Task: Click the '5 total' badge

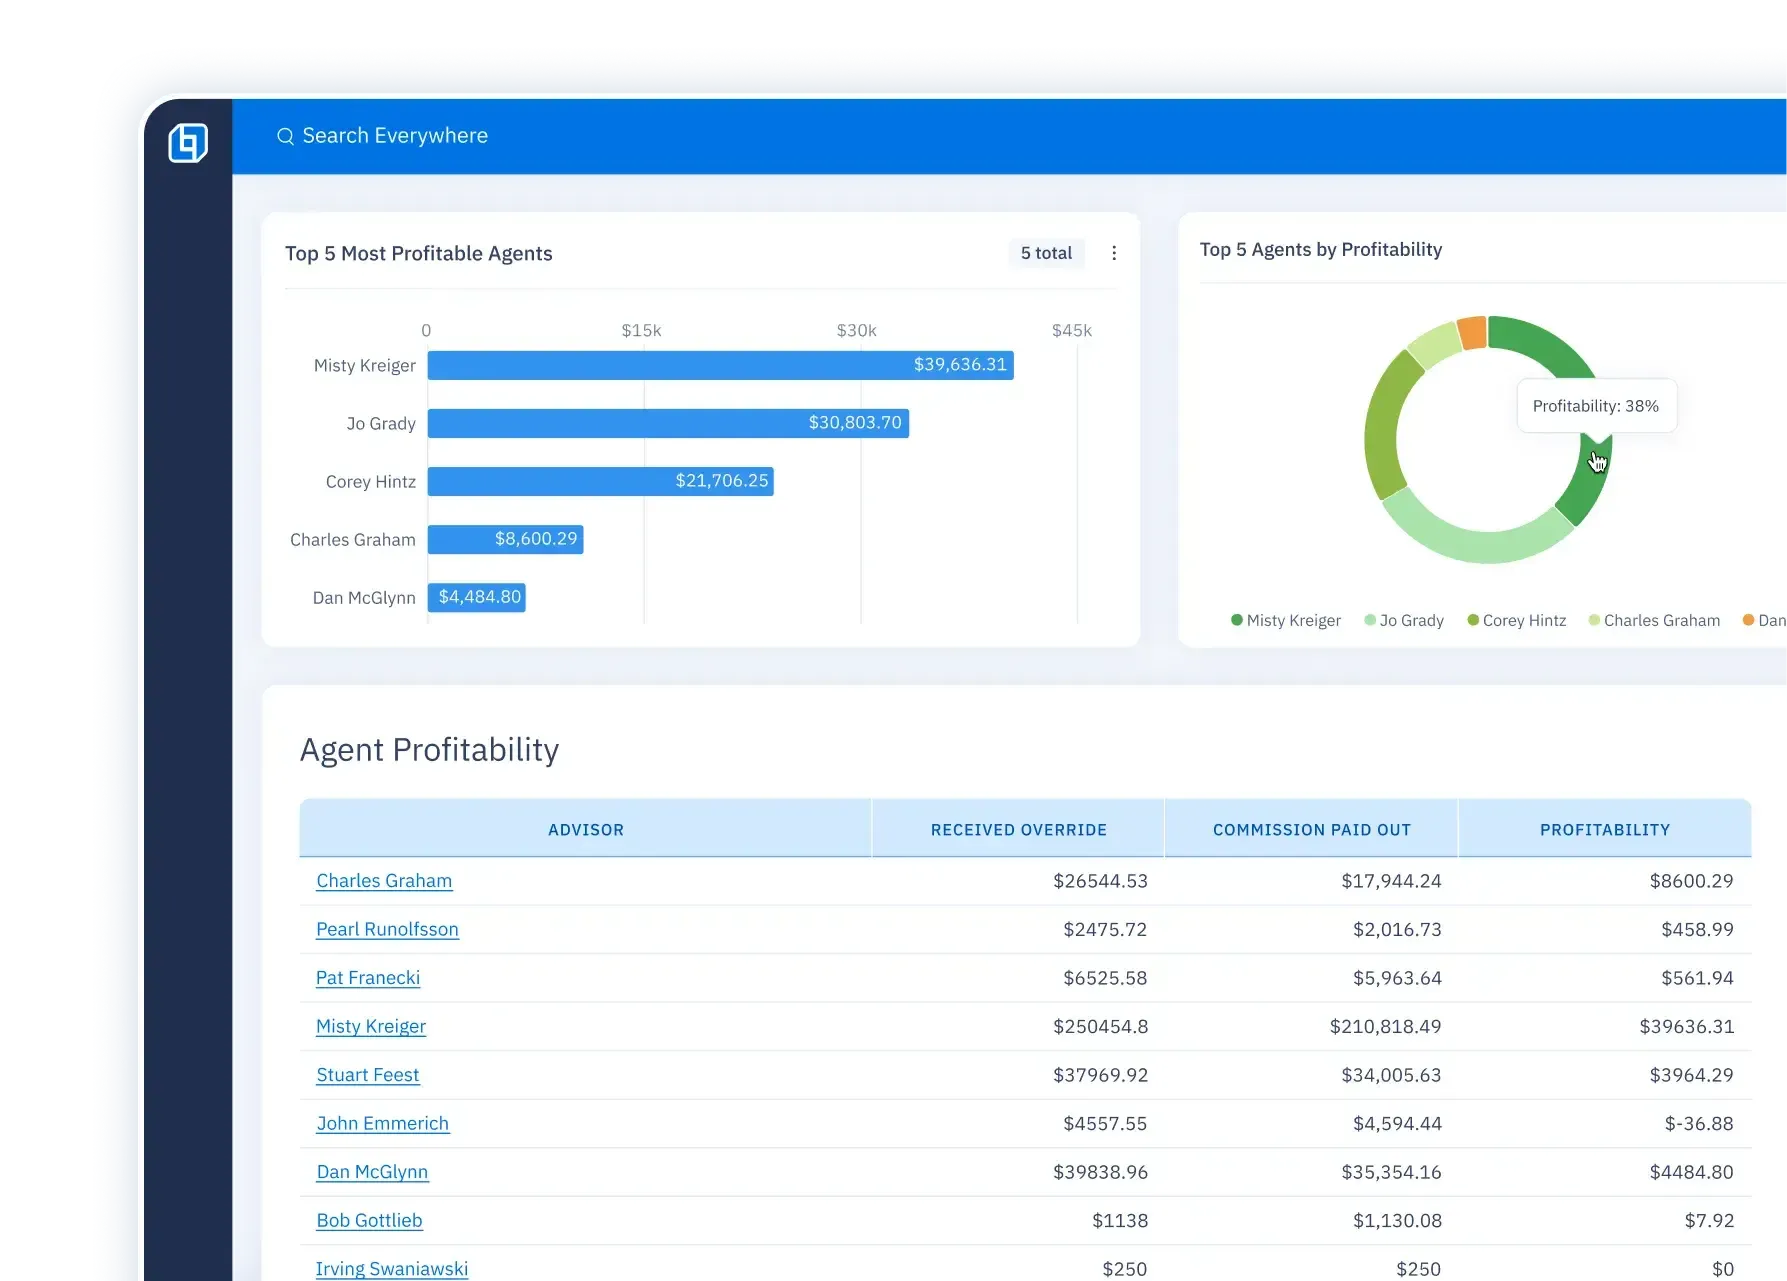Action: pos(1046,253)
